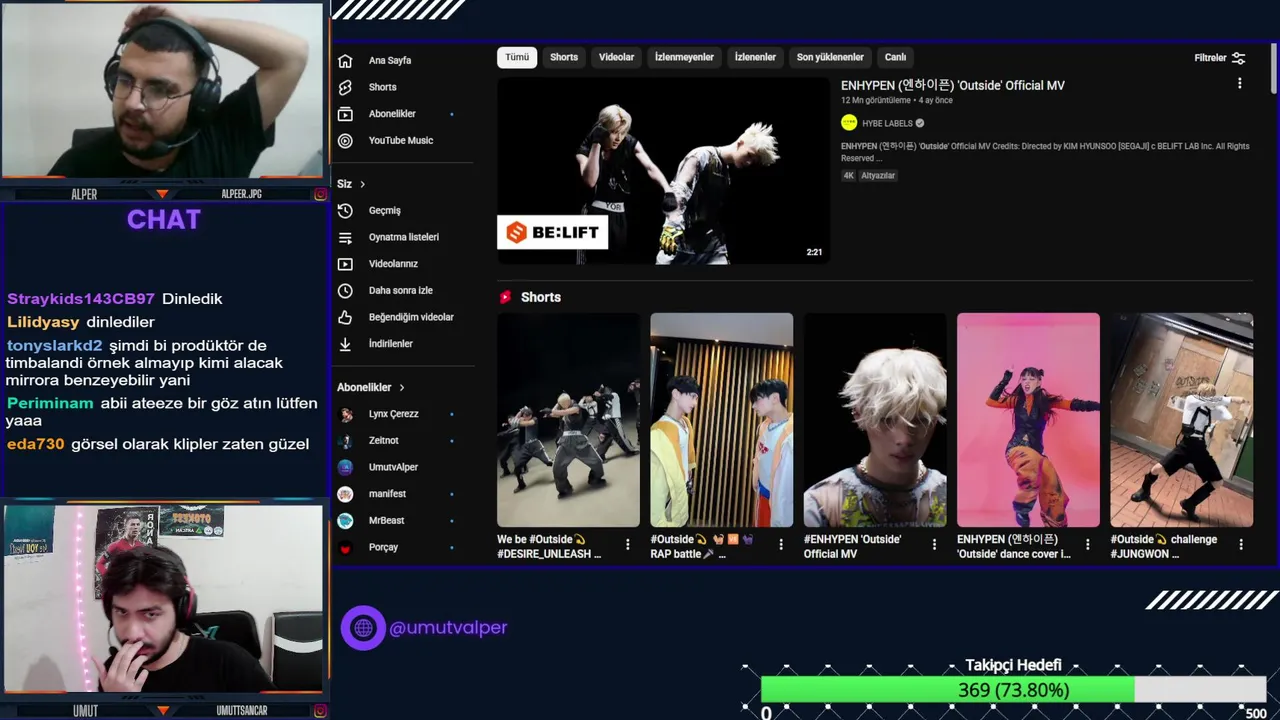Screen dimensions: 1280x720
Task: Open YouTube Music icon
Action: click(x=345, y=141)
